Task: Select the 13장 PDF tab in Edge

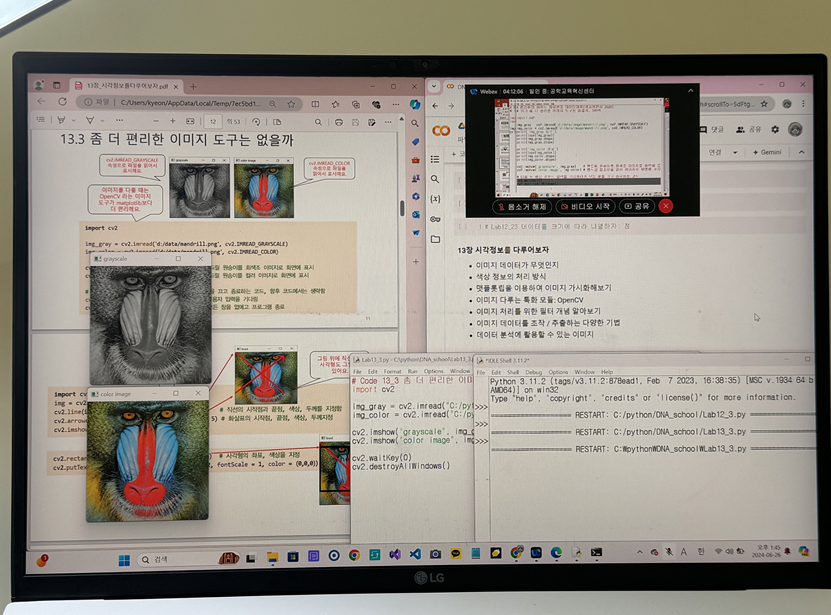Action: pos(126,85)
